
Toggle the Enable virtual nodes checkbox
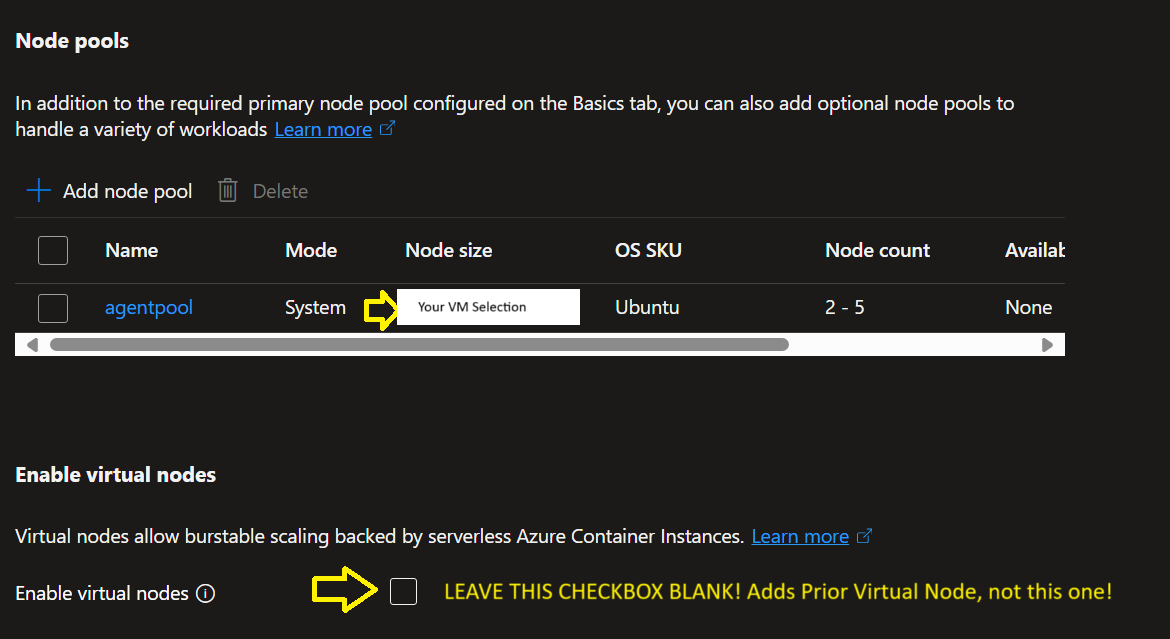[x=404, y=592]
